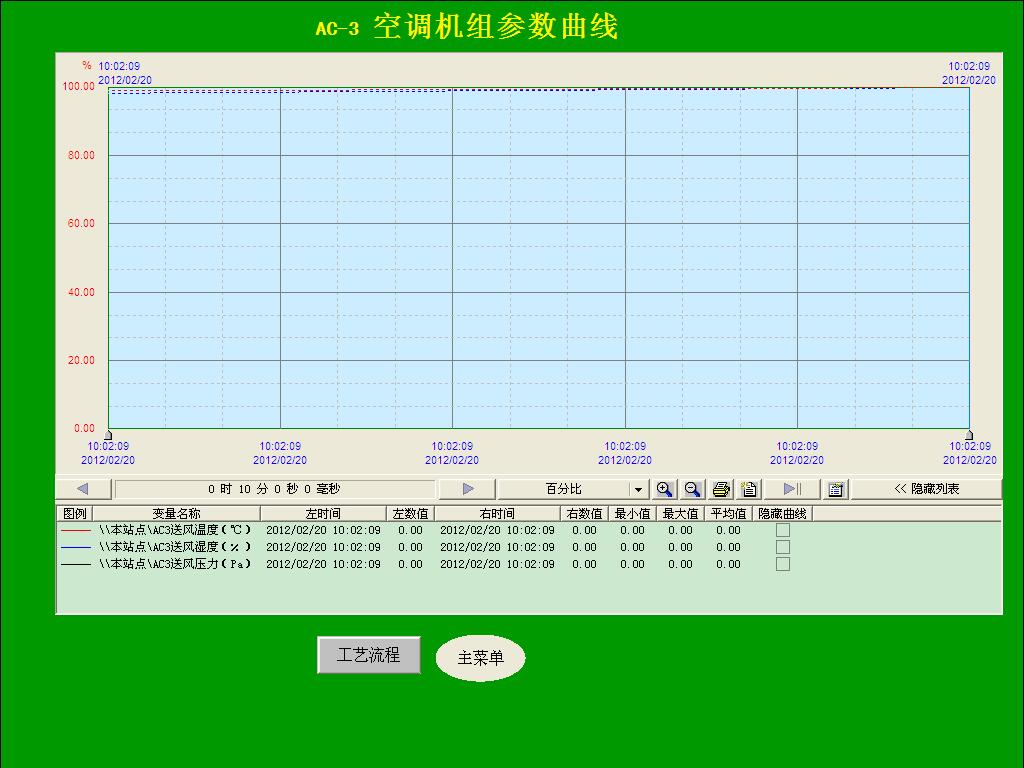Viewport: 1024px width, 768px height.
Task: Tick hide-curve checkbox for AC3送风压力
Action: tap(783, 564)
